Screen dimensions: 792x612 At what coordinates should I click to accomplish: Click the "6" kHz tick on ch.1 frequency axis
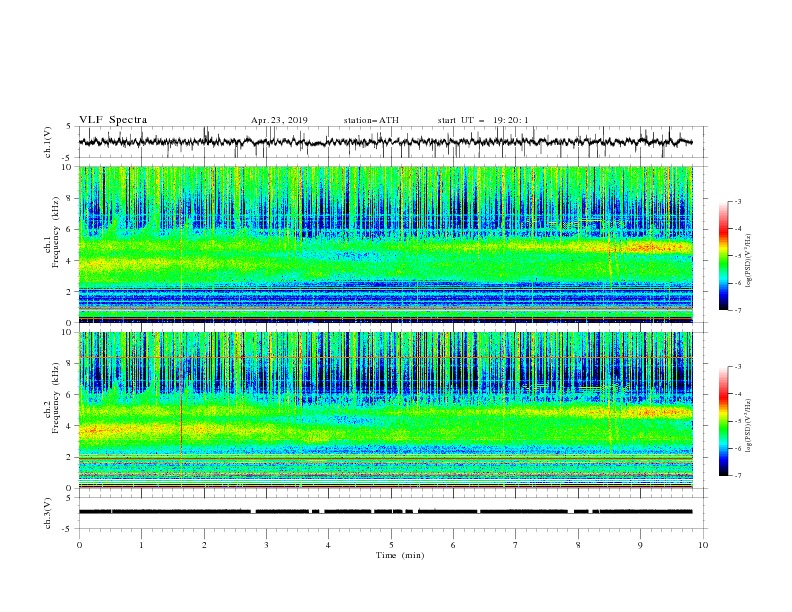click(71, 229)
